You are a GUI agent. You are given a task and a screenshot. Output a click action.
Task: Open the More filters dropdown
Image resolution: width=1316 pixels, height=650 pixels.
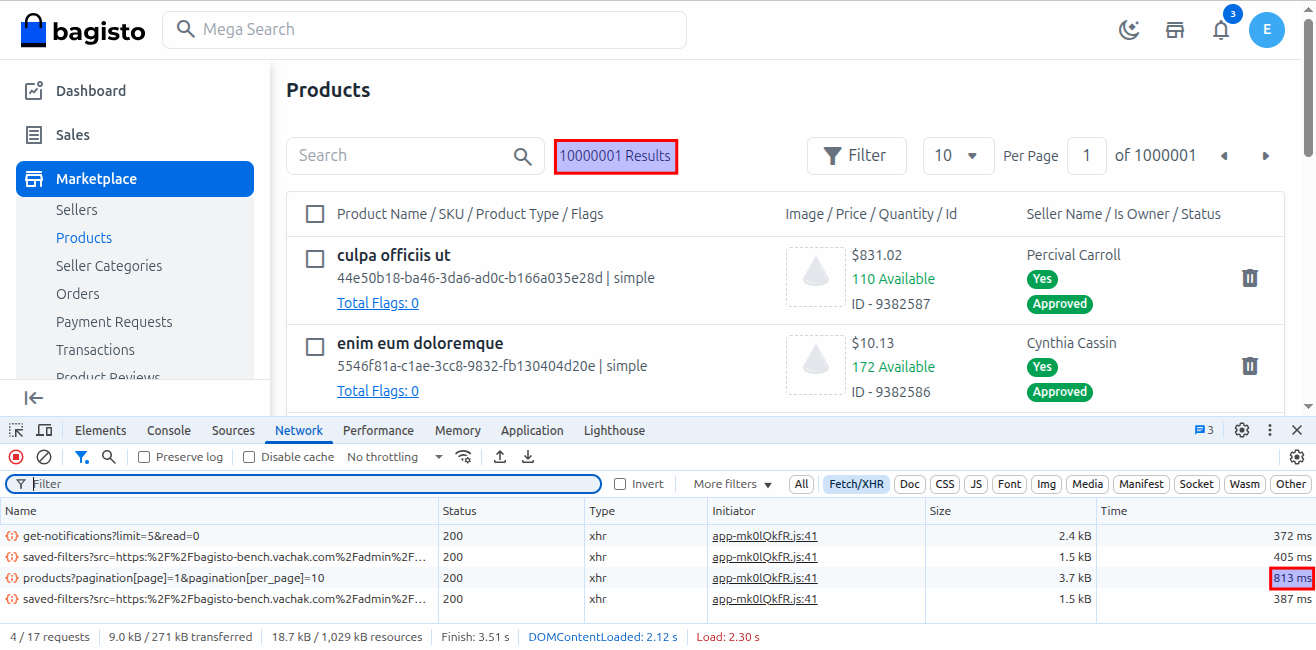[733, 484]
